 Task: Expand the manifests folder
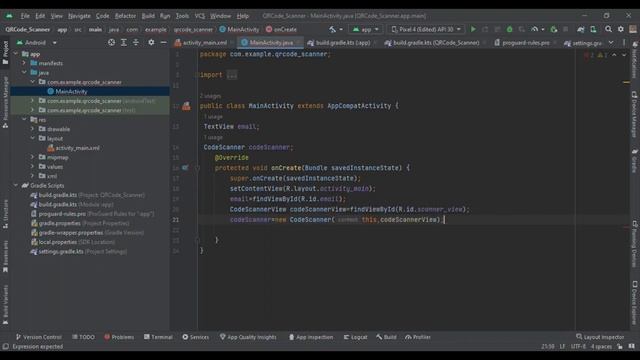click(24, 63)
